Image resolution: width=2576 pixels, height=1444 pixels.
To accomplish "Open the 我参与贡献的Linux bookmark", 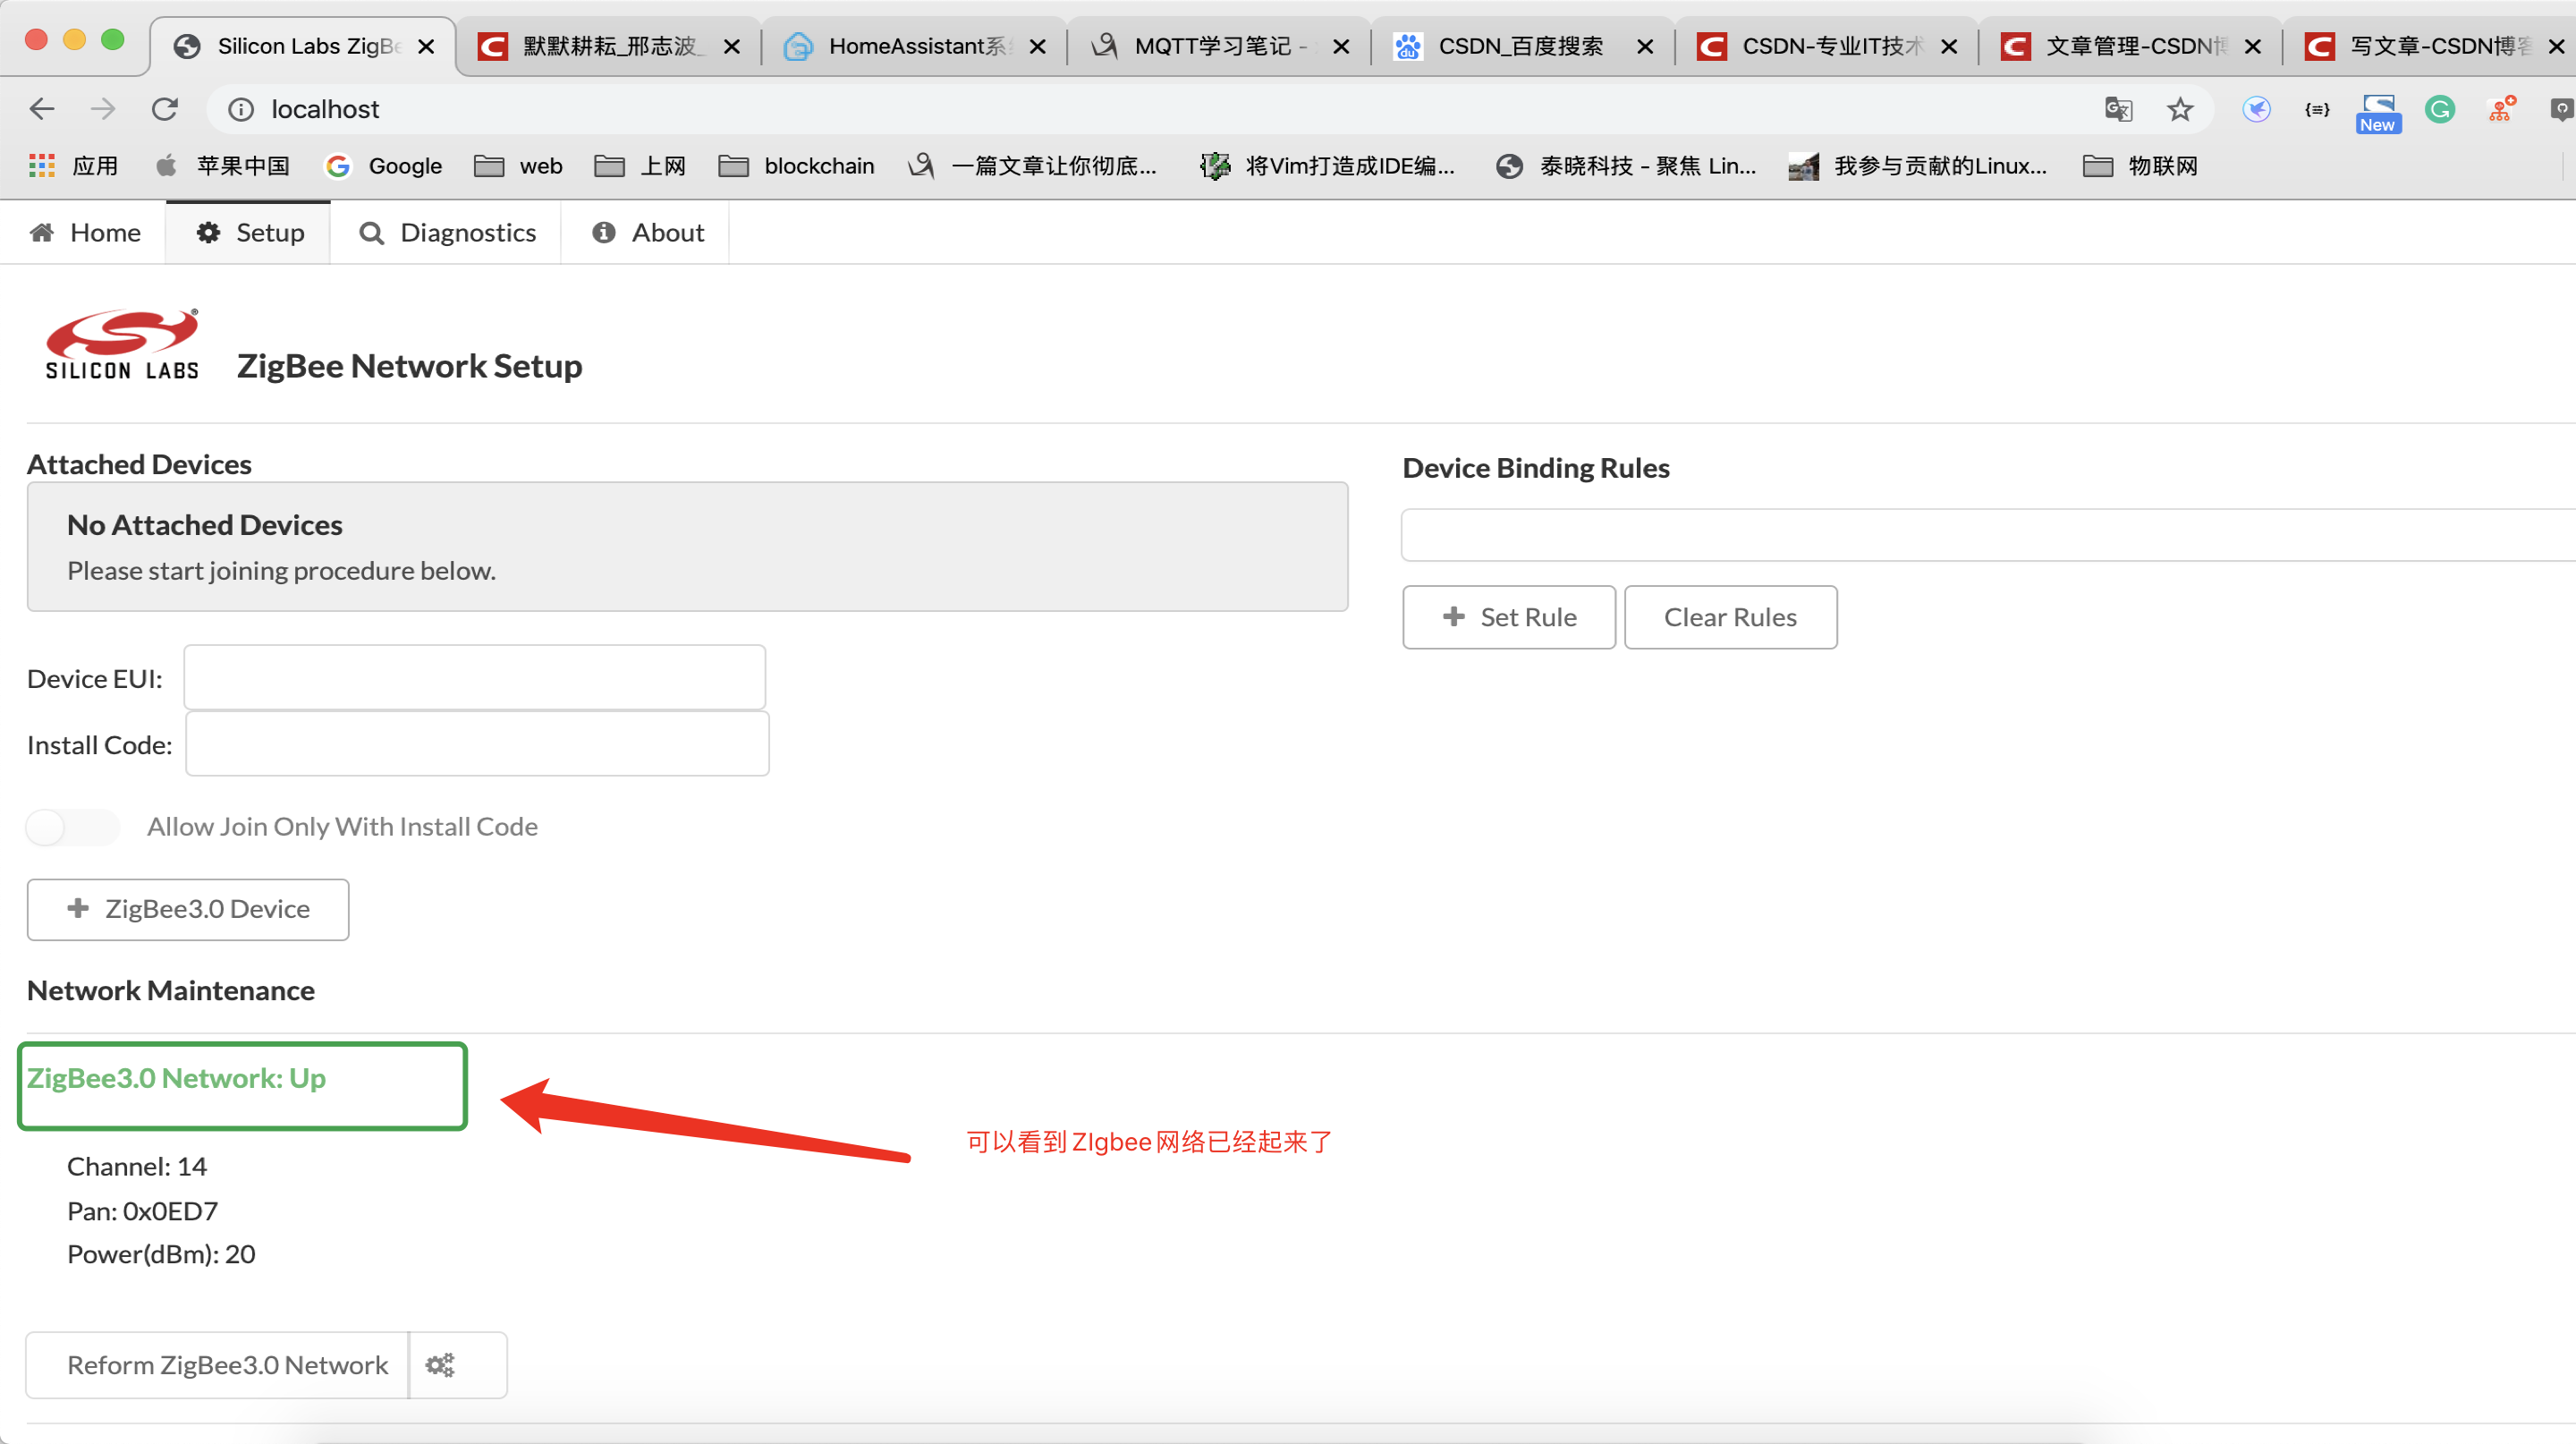I will pyautogui.click(x=1918, y=166).
